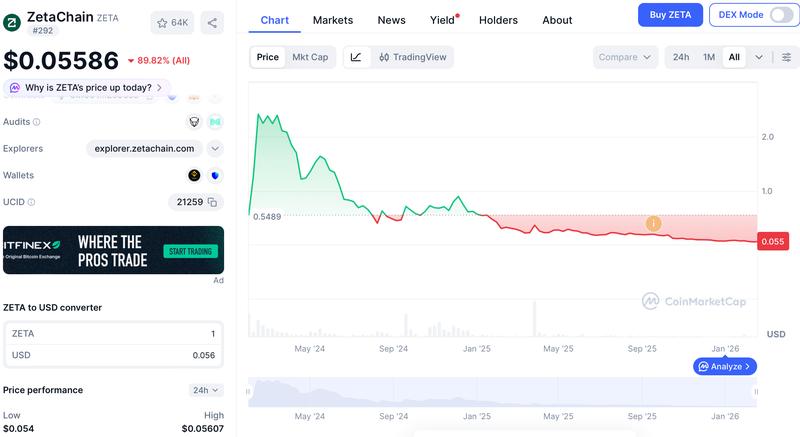Show info tooltip beside Audits
Screen dimensions: 800x437
tap(36, 122)
